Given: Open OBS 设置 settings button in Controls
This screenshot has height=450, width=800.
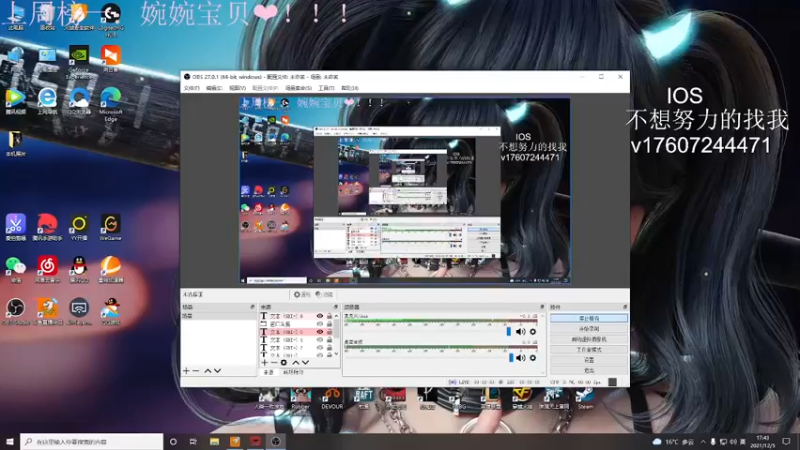Looking at the screenshot, I should (x=589, y=360).
